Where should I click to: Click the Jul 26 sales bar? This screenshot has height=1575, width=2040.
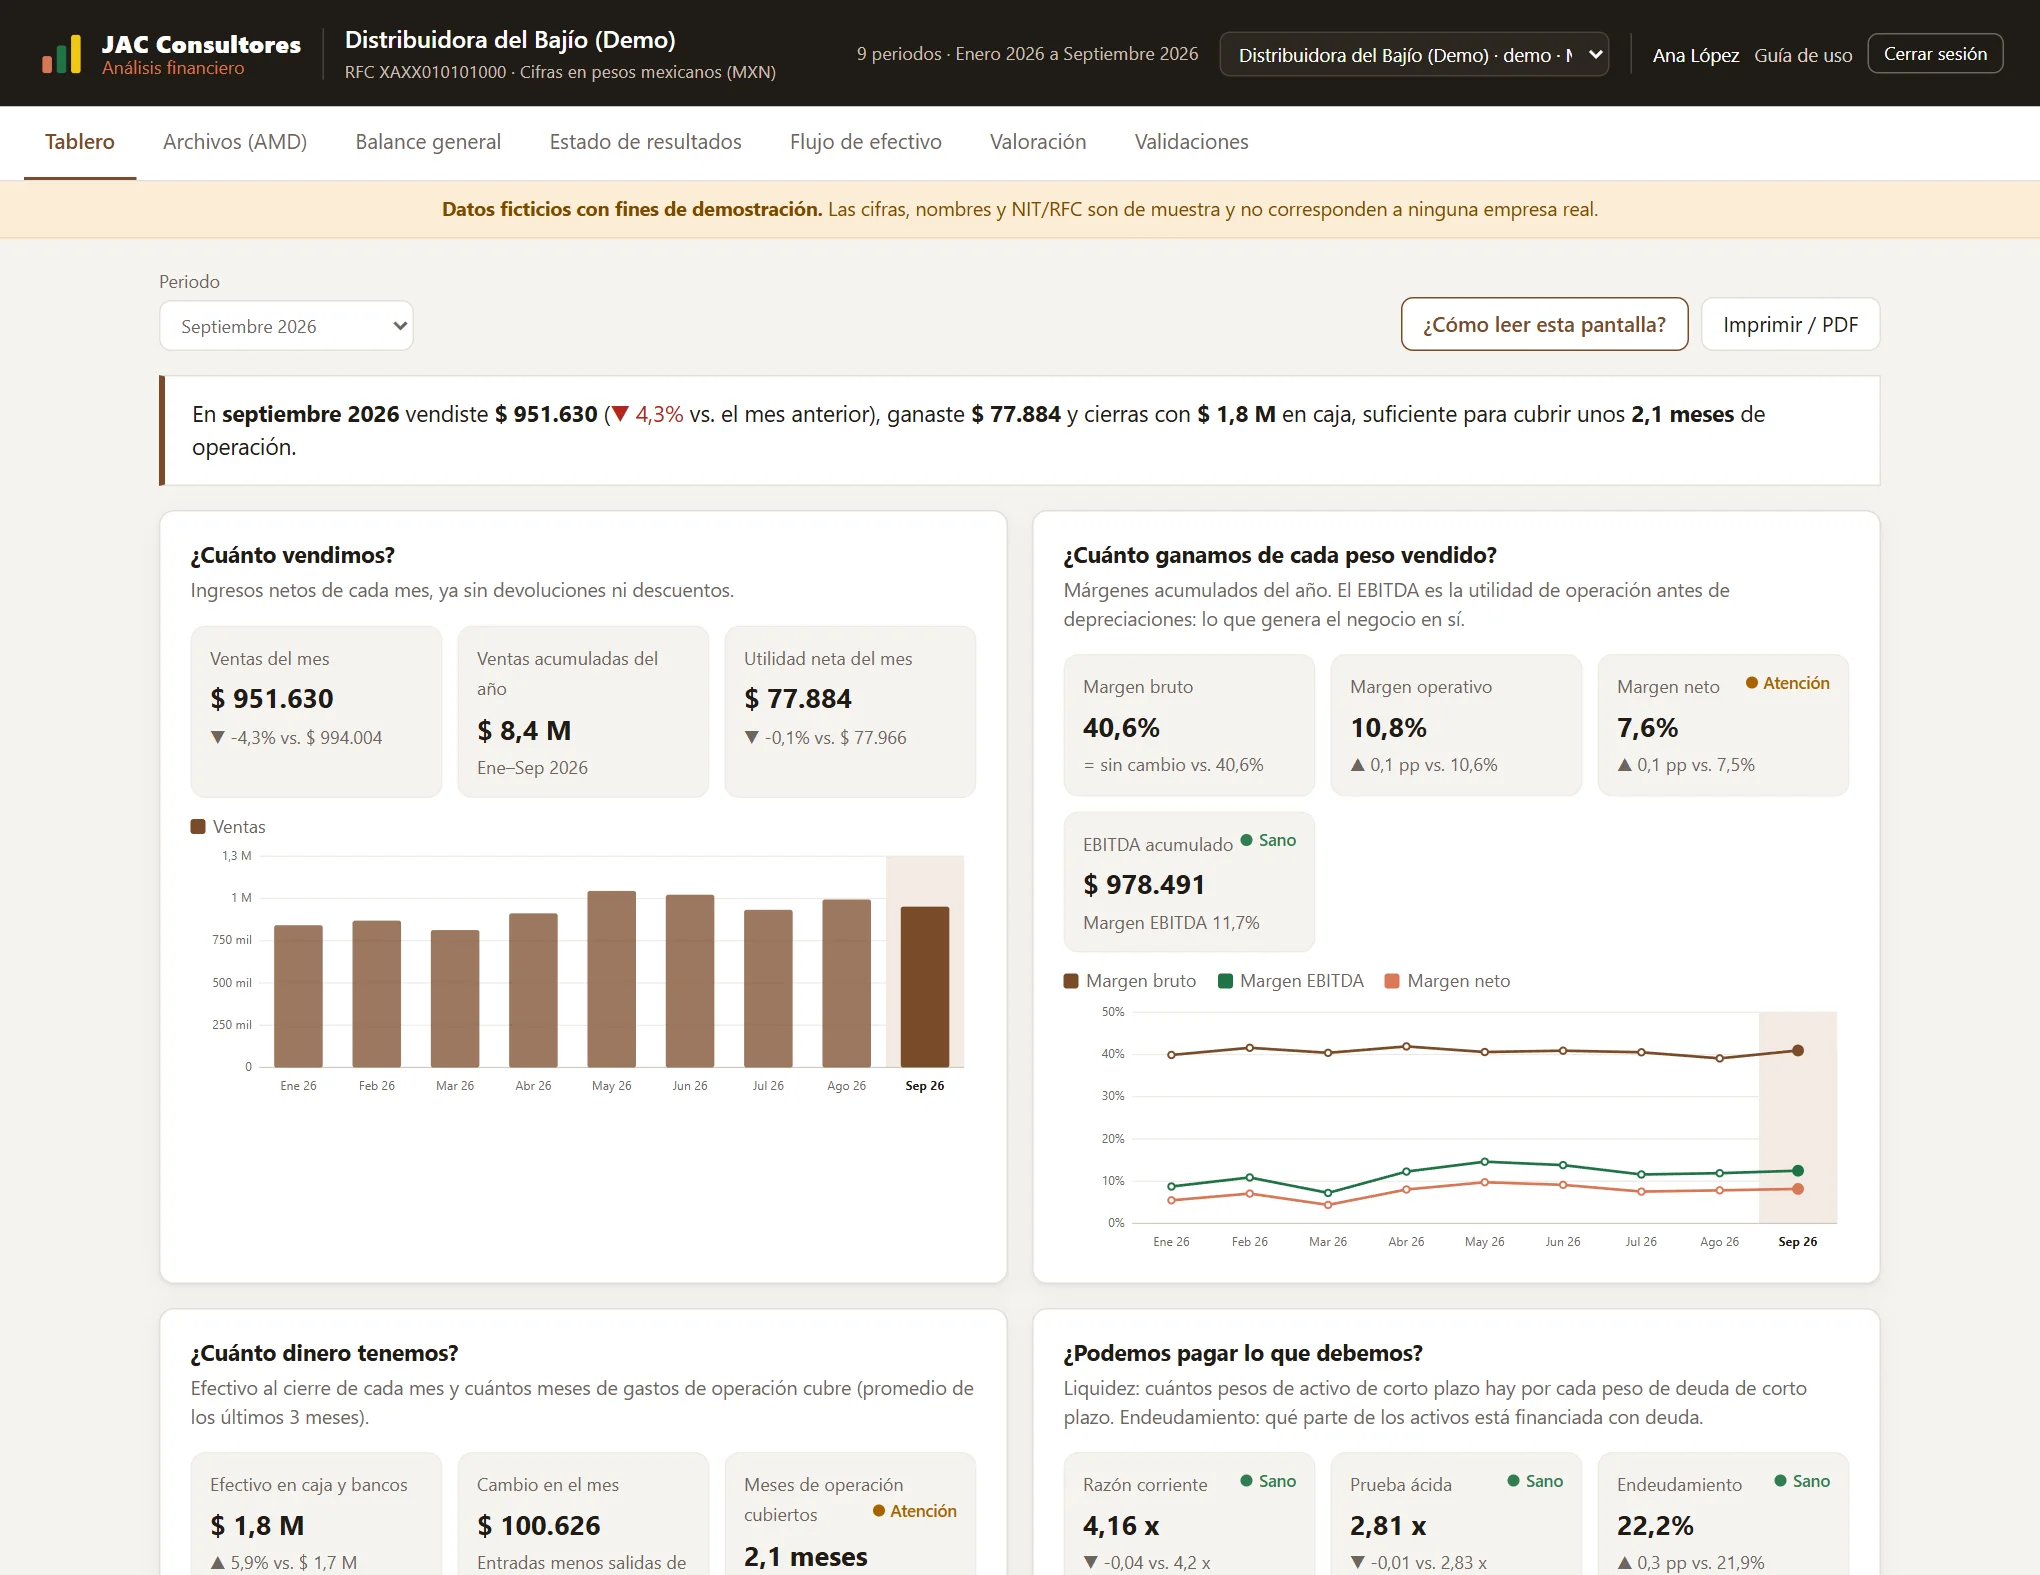pos(768,988)
